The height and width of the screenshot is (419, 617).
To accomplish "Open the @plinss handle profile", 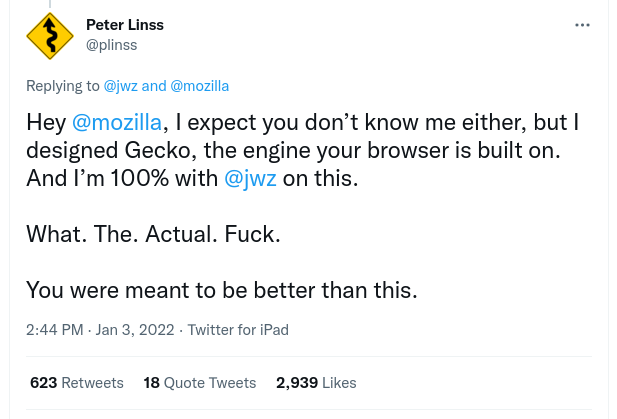I will [x=111, y=45].
